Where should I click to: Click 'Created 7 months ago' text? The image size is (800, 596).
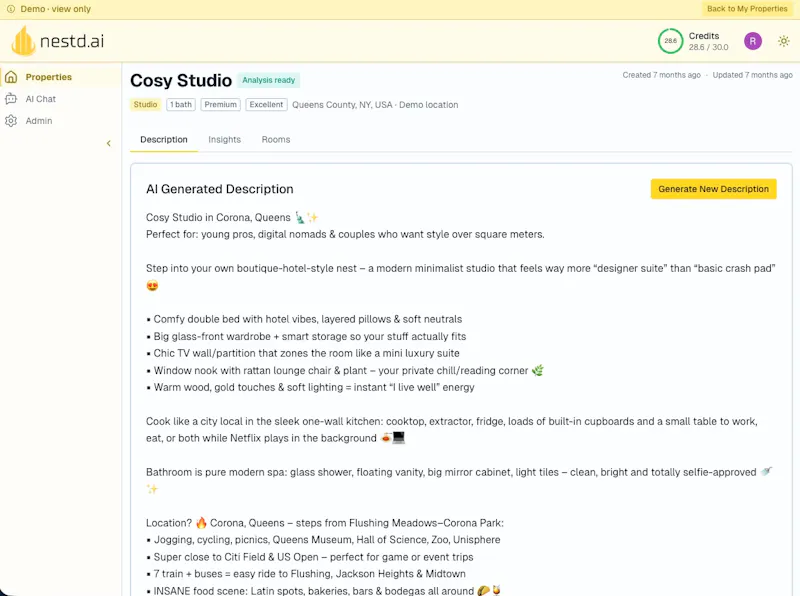(661, 75)
